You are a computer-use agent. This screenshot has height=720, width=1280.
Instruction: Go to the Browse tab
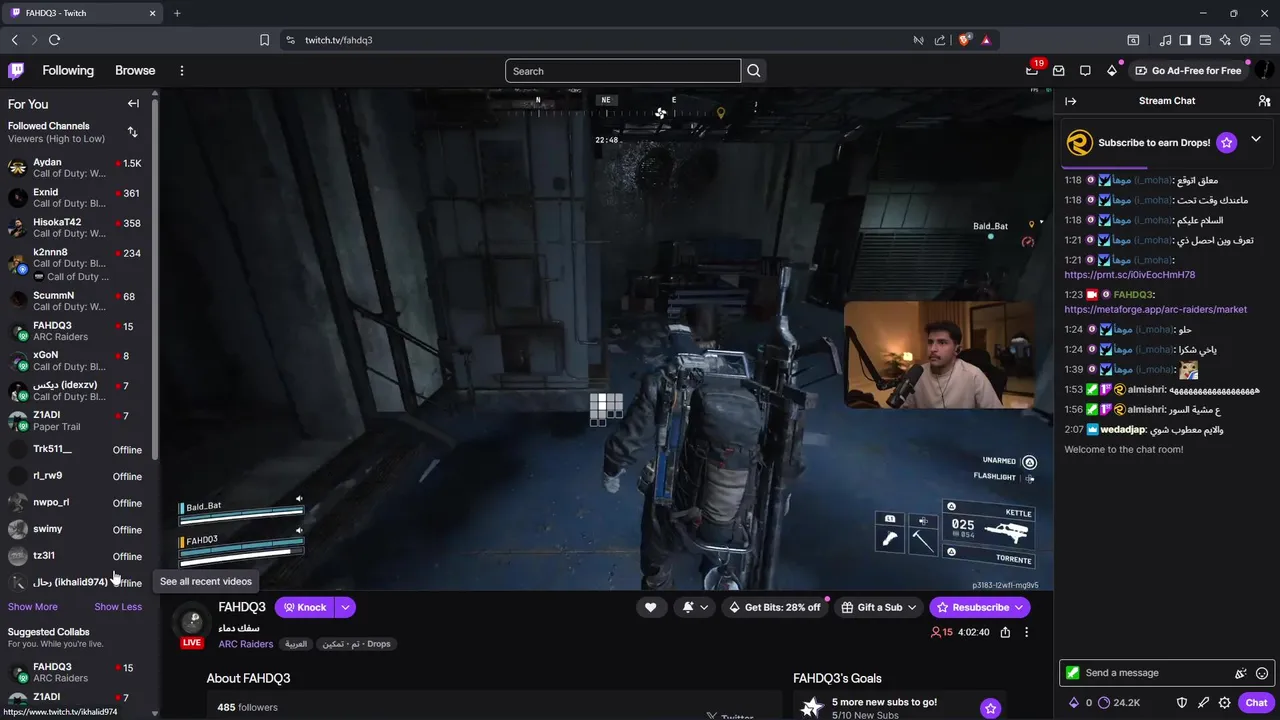135,71
